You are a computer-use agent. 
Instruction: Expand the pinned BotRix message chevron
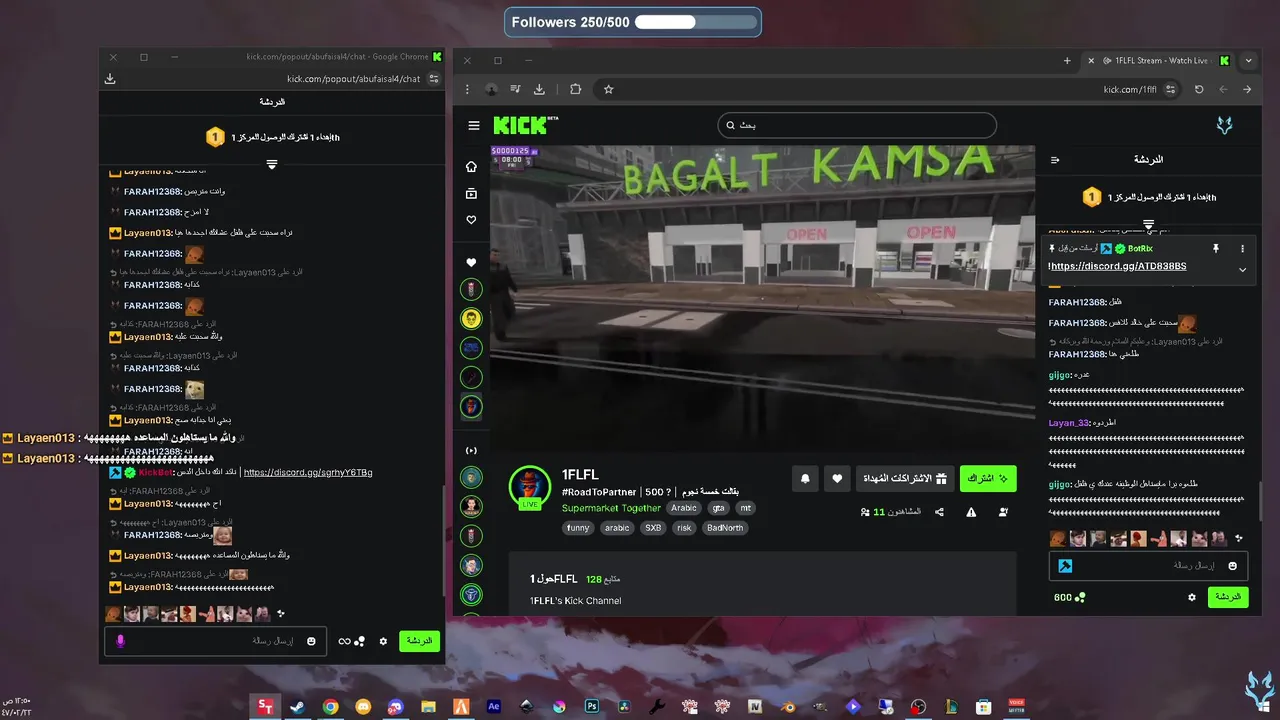tap(1242, 269)
